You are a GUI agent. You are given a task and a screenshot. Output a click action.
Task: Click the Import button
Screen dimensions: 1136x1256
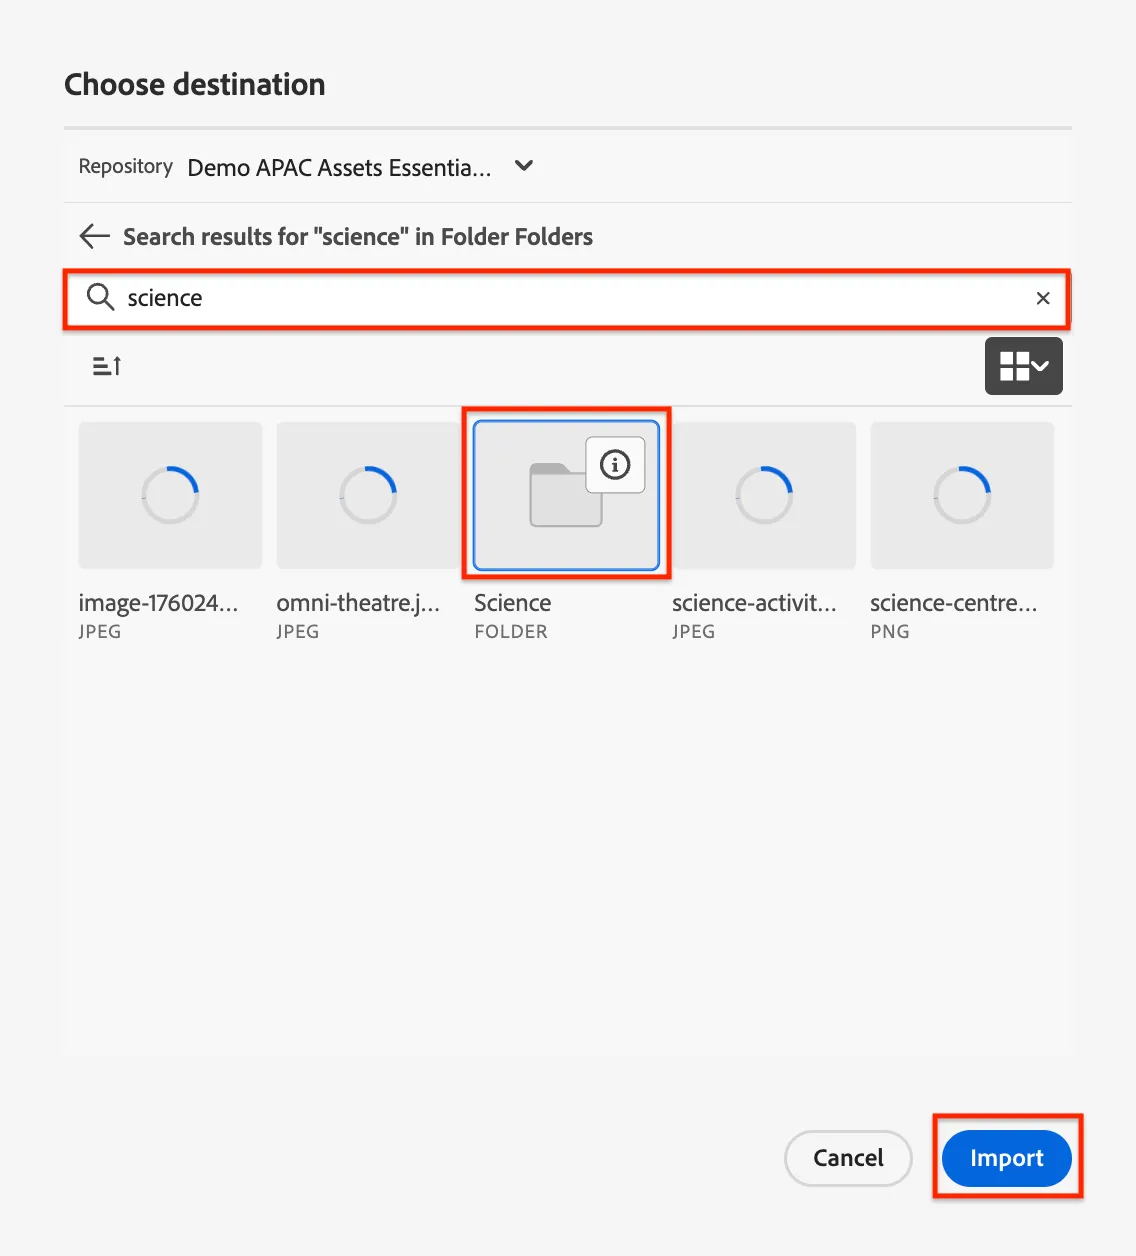1007,1158
